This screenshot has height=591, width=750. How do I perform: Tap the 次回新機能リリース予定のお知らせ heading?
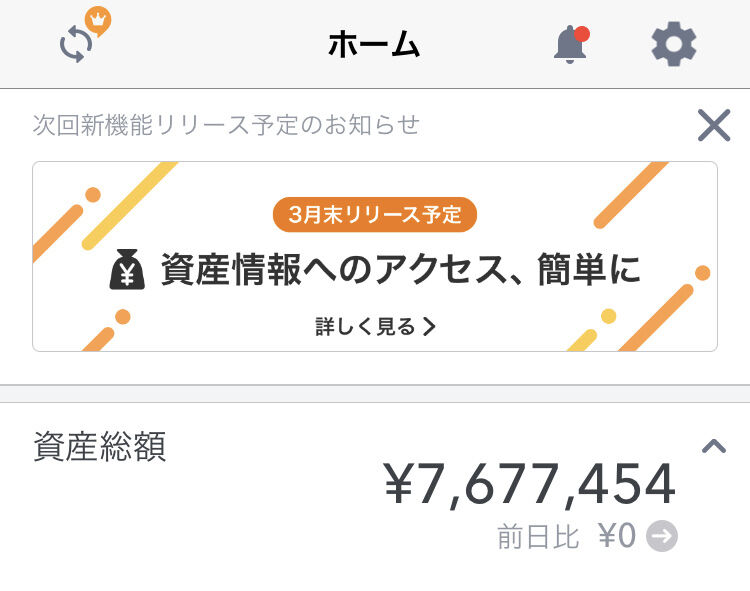pyautogui.click(x=226, y=125)
